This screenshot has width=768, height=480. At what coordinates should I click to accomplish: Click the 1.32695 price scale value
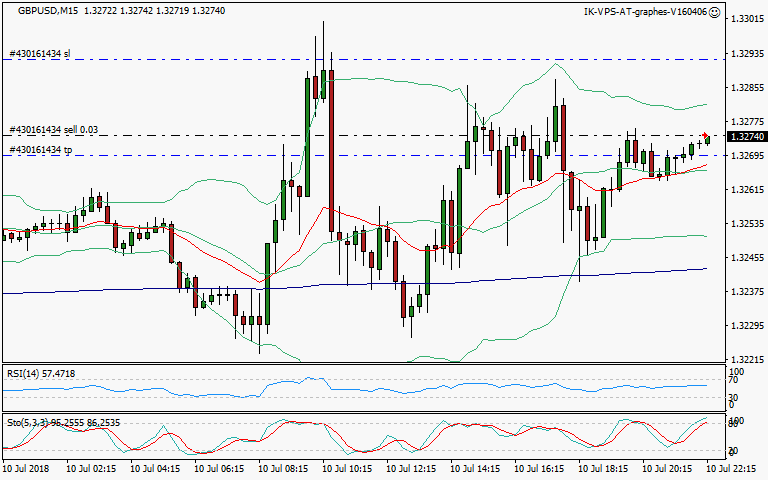point(747,156)
